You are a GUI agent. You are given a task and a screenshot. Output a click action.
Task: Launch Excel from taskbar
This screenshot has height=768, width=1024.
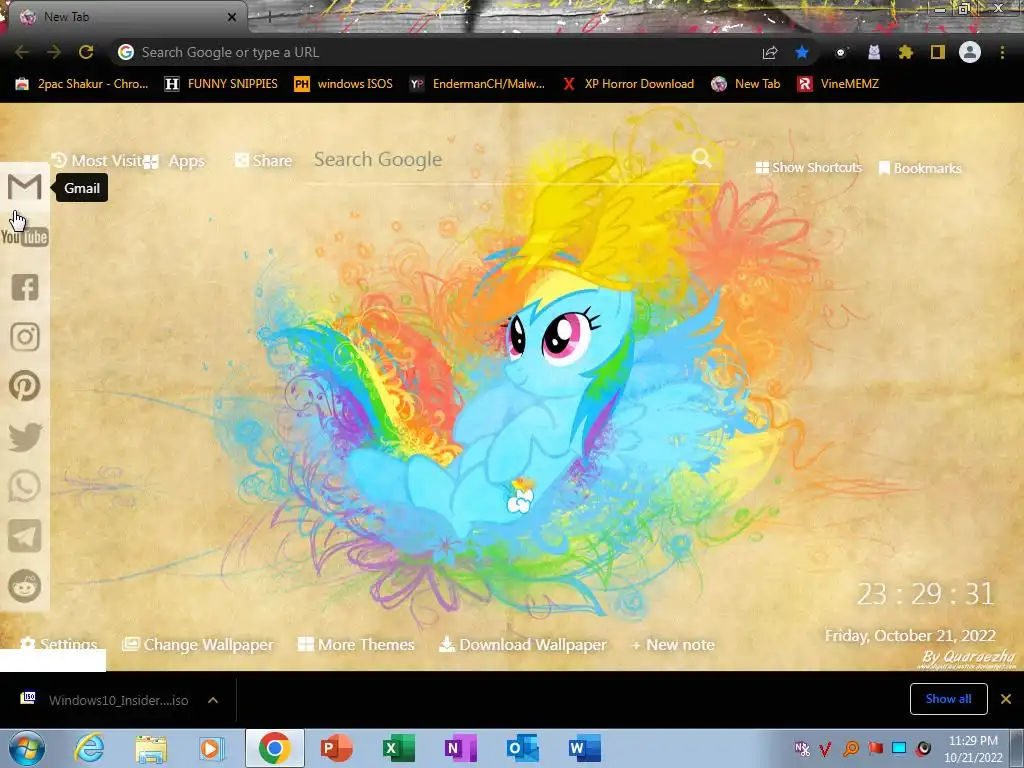[x=398, y=748]
